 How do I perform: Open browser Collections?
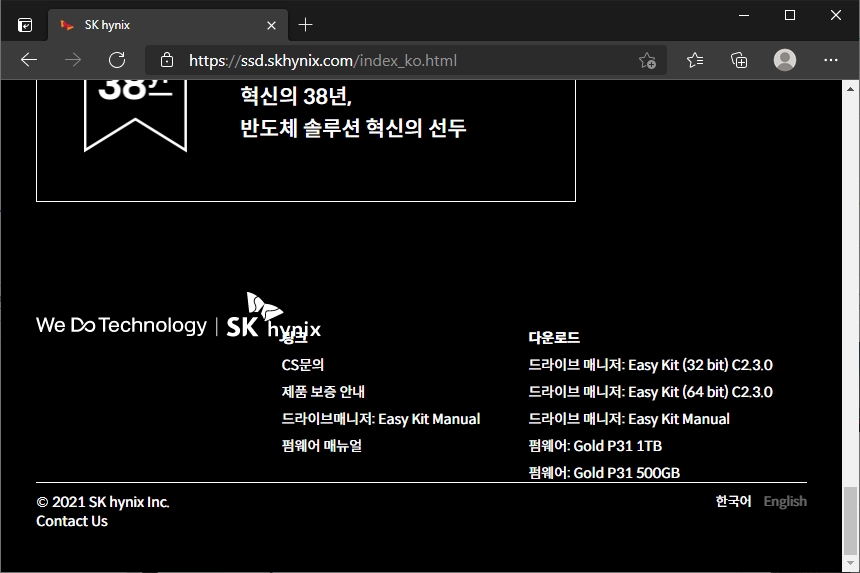[x=739, y=60]
